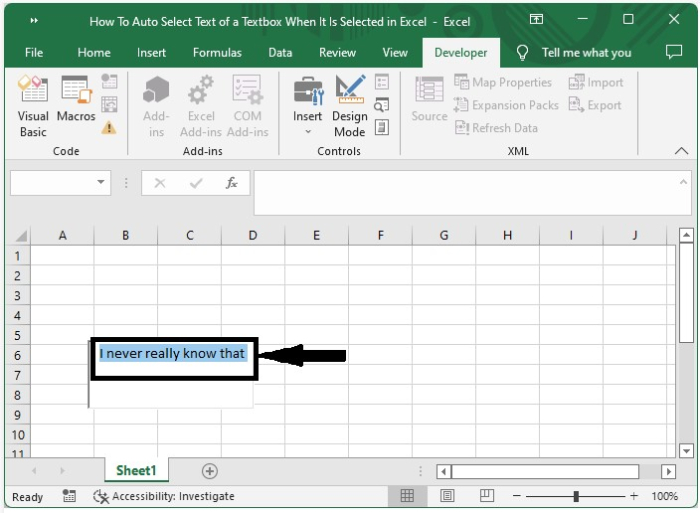Click horizontal scrollbar right arrow
The image size is (700, 513).
tap(668, 471)
